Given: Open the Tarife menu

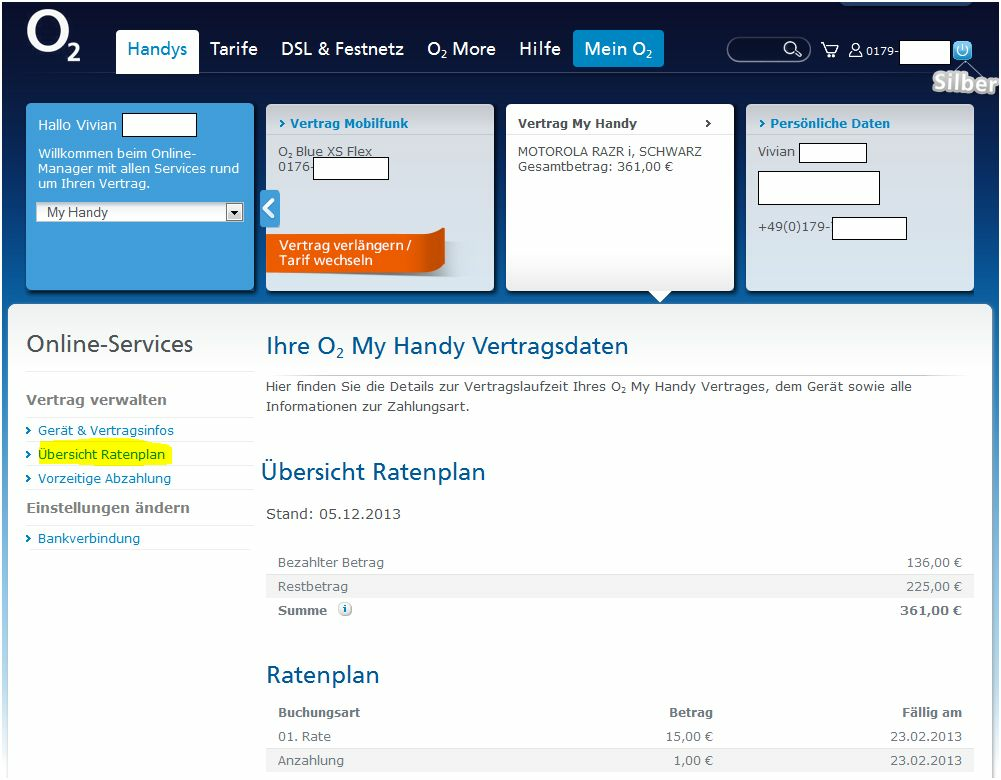Looking at the screenshot, I should (x=234, y=49).
